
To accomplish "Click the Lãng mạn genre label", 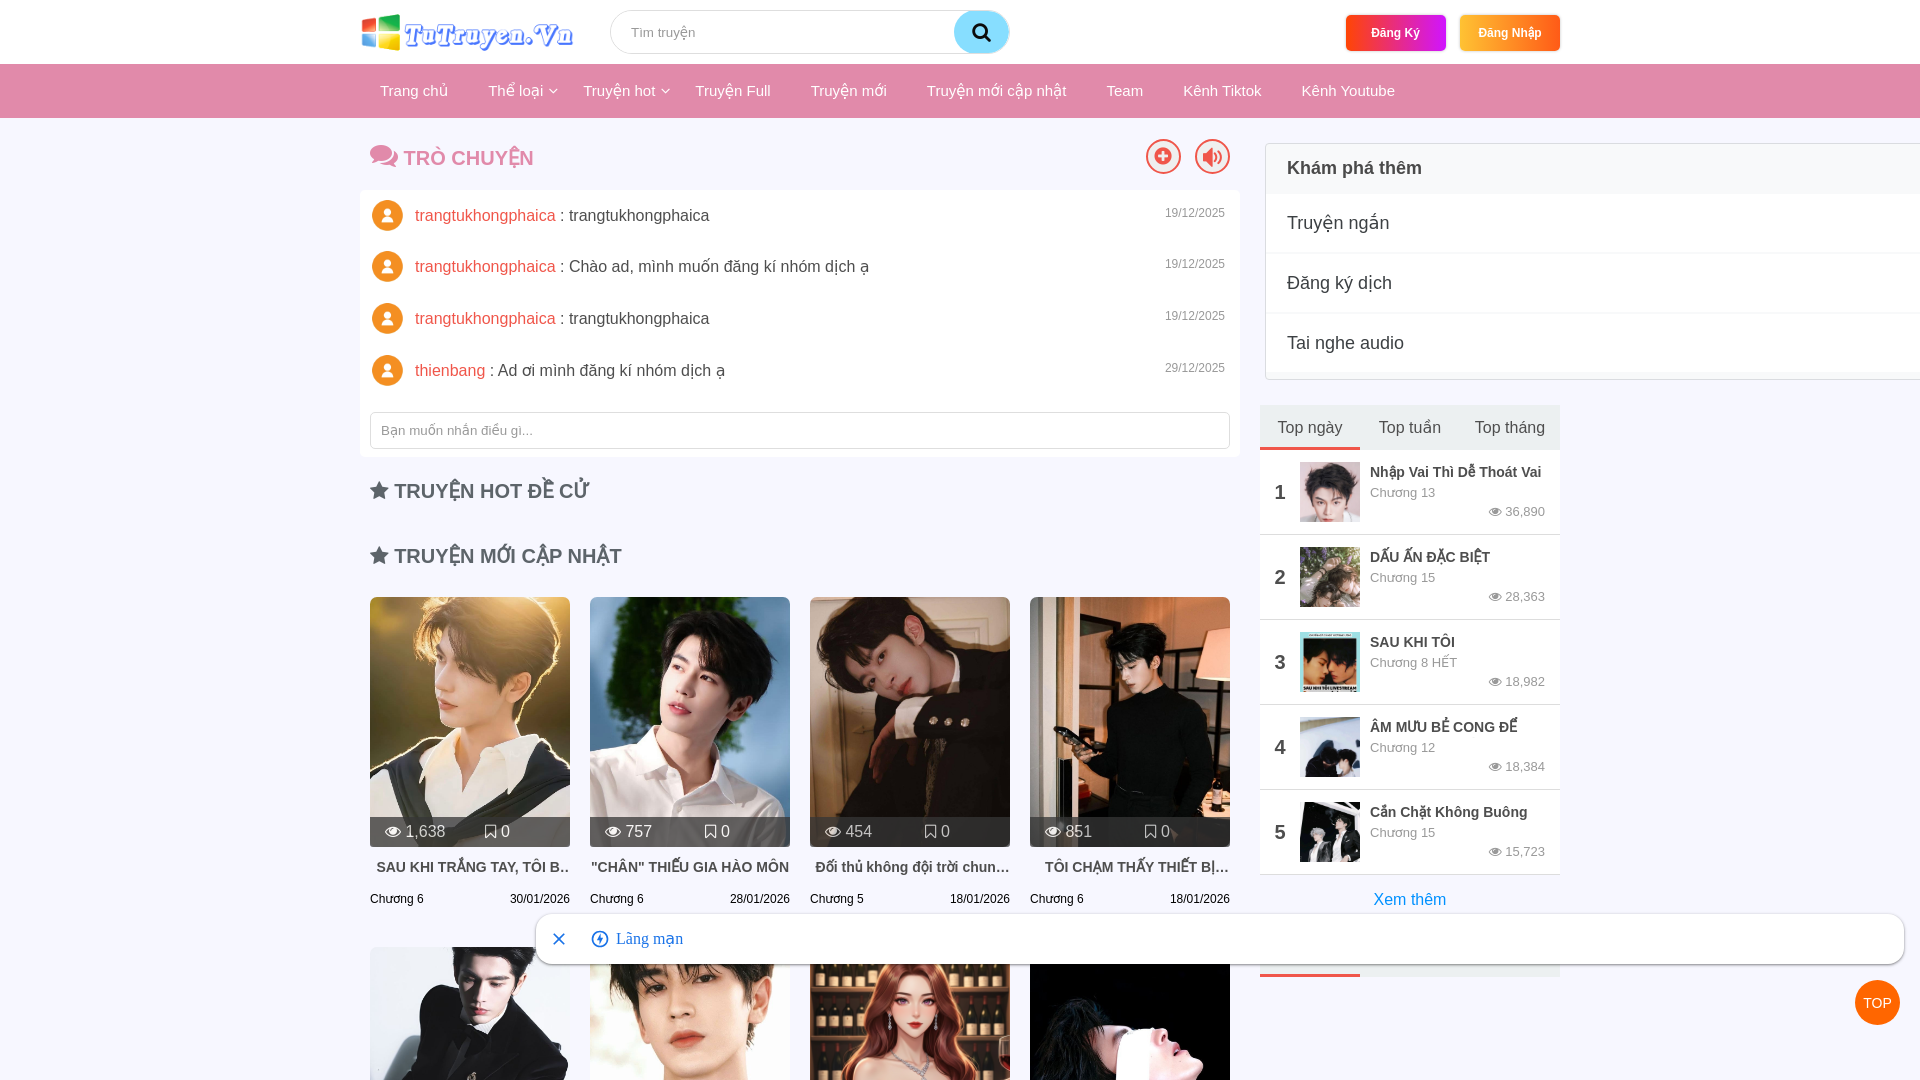I will click(x=649, y=938).
